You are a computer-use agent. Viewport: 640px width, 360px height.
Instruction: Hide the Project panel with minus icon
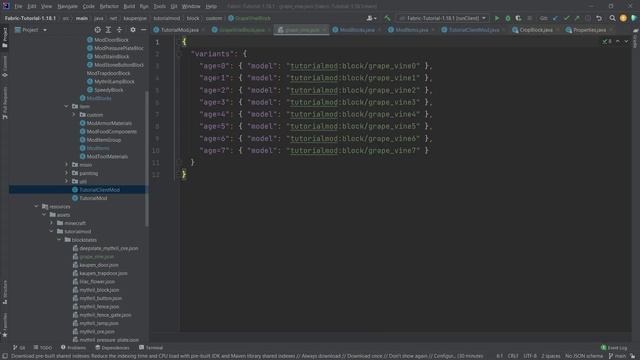[x=143, y=30]
